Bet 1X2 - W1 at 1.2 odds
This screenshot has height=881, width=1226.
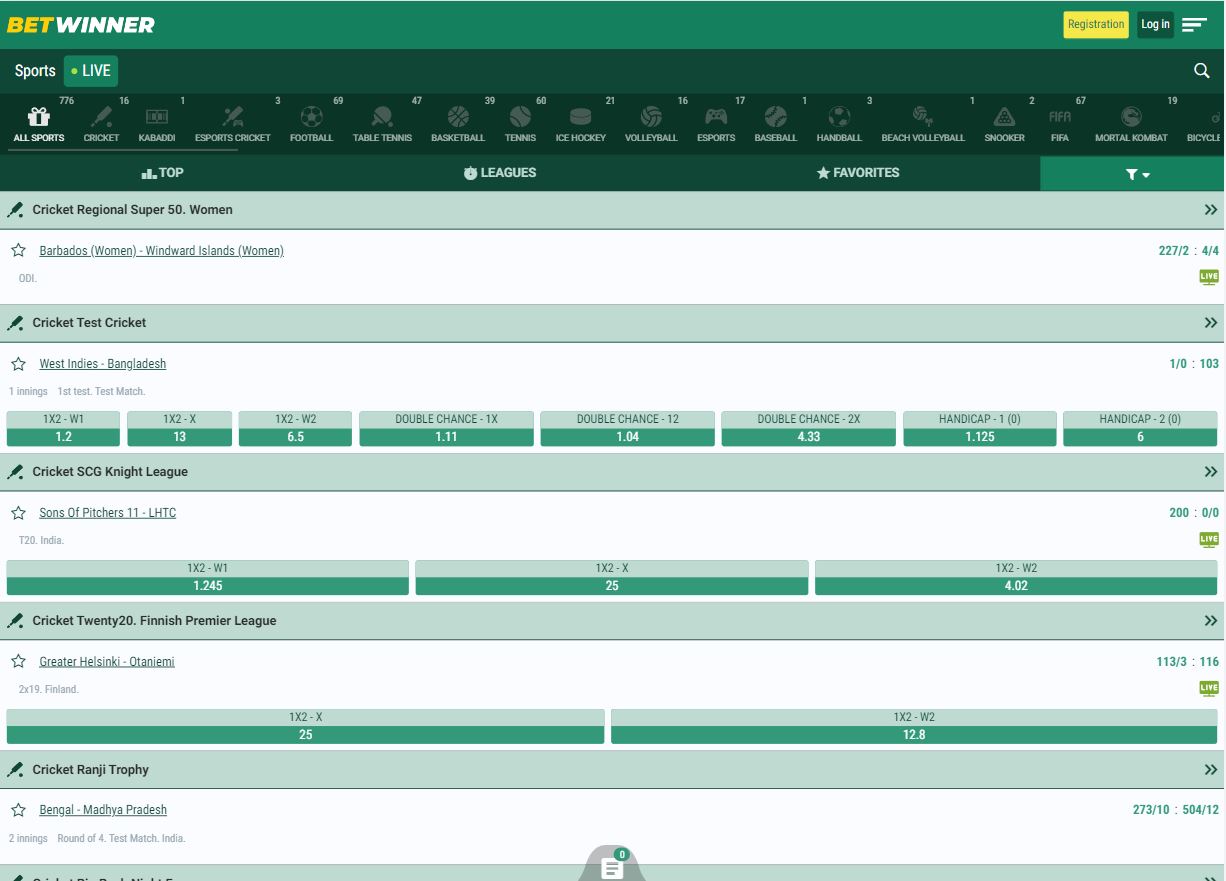coord(63,429)
